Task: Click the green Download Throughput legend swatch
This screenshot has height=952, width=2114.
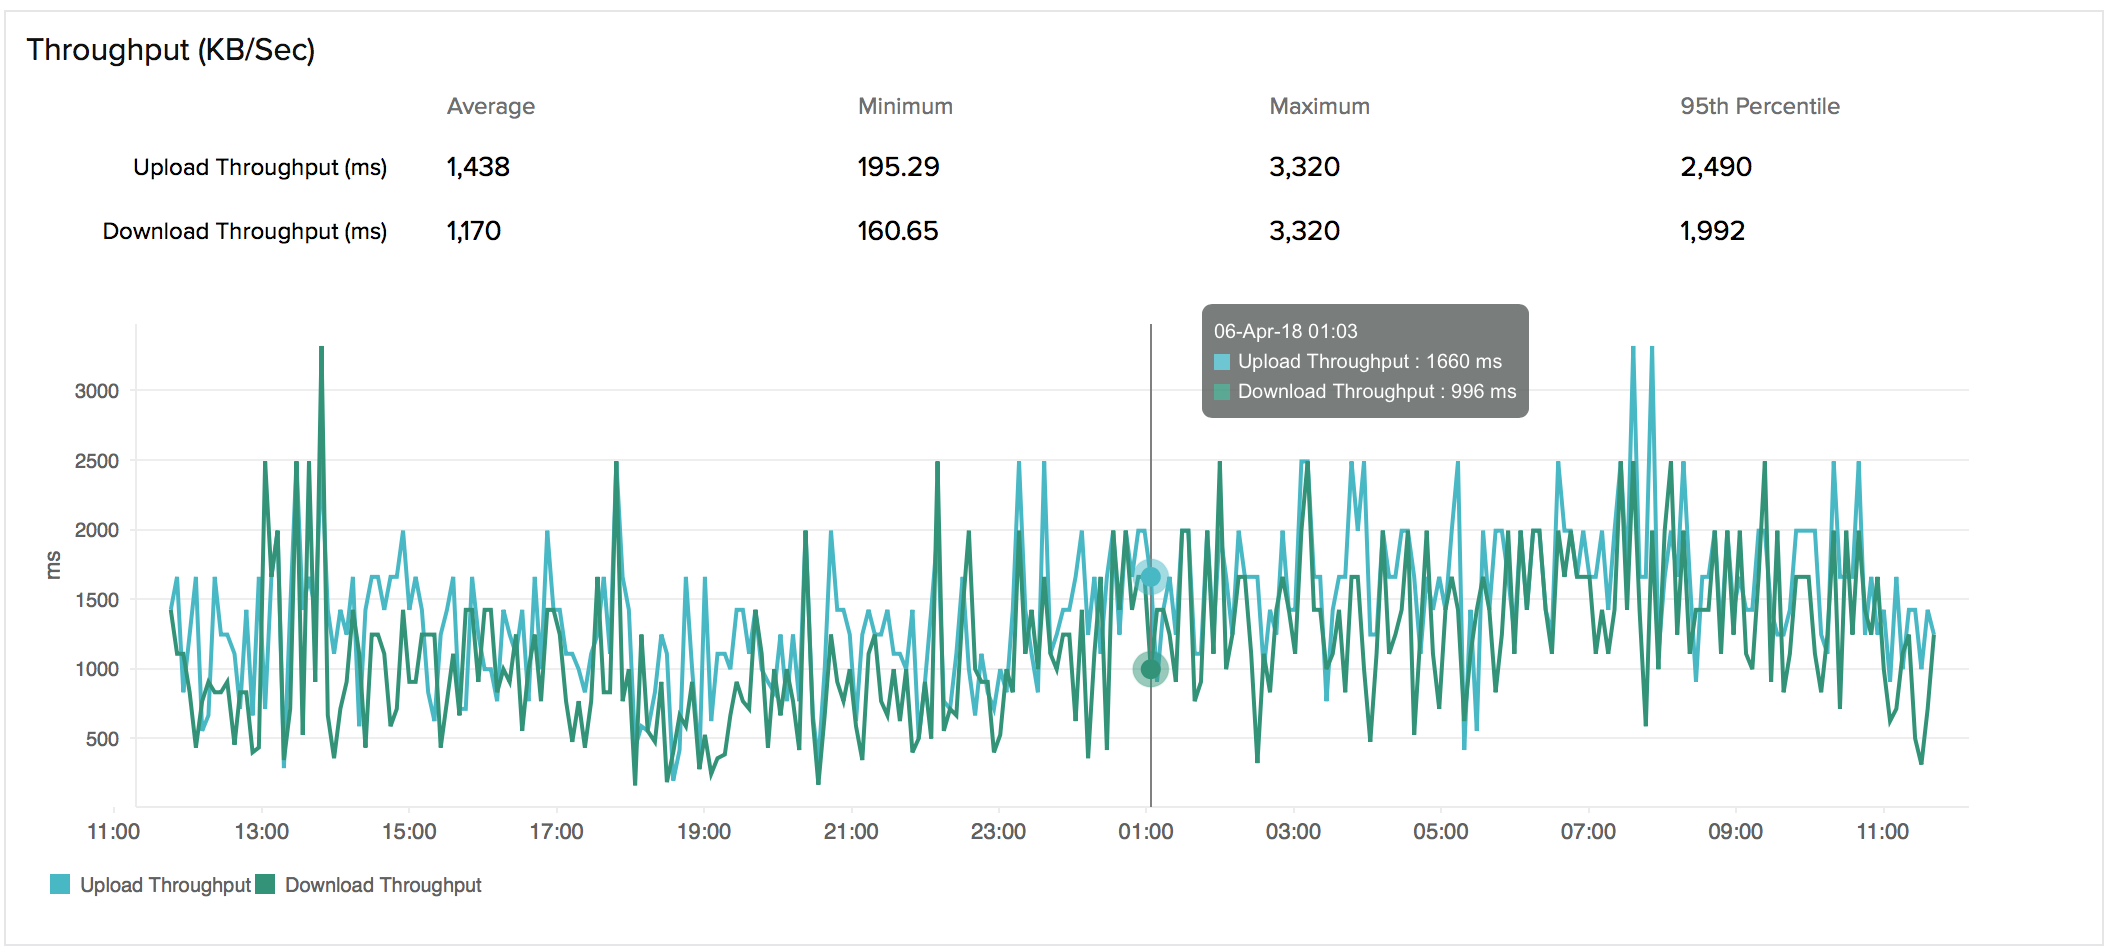Action: 265,884
